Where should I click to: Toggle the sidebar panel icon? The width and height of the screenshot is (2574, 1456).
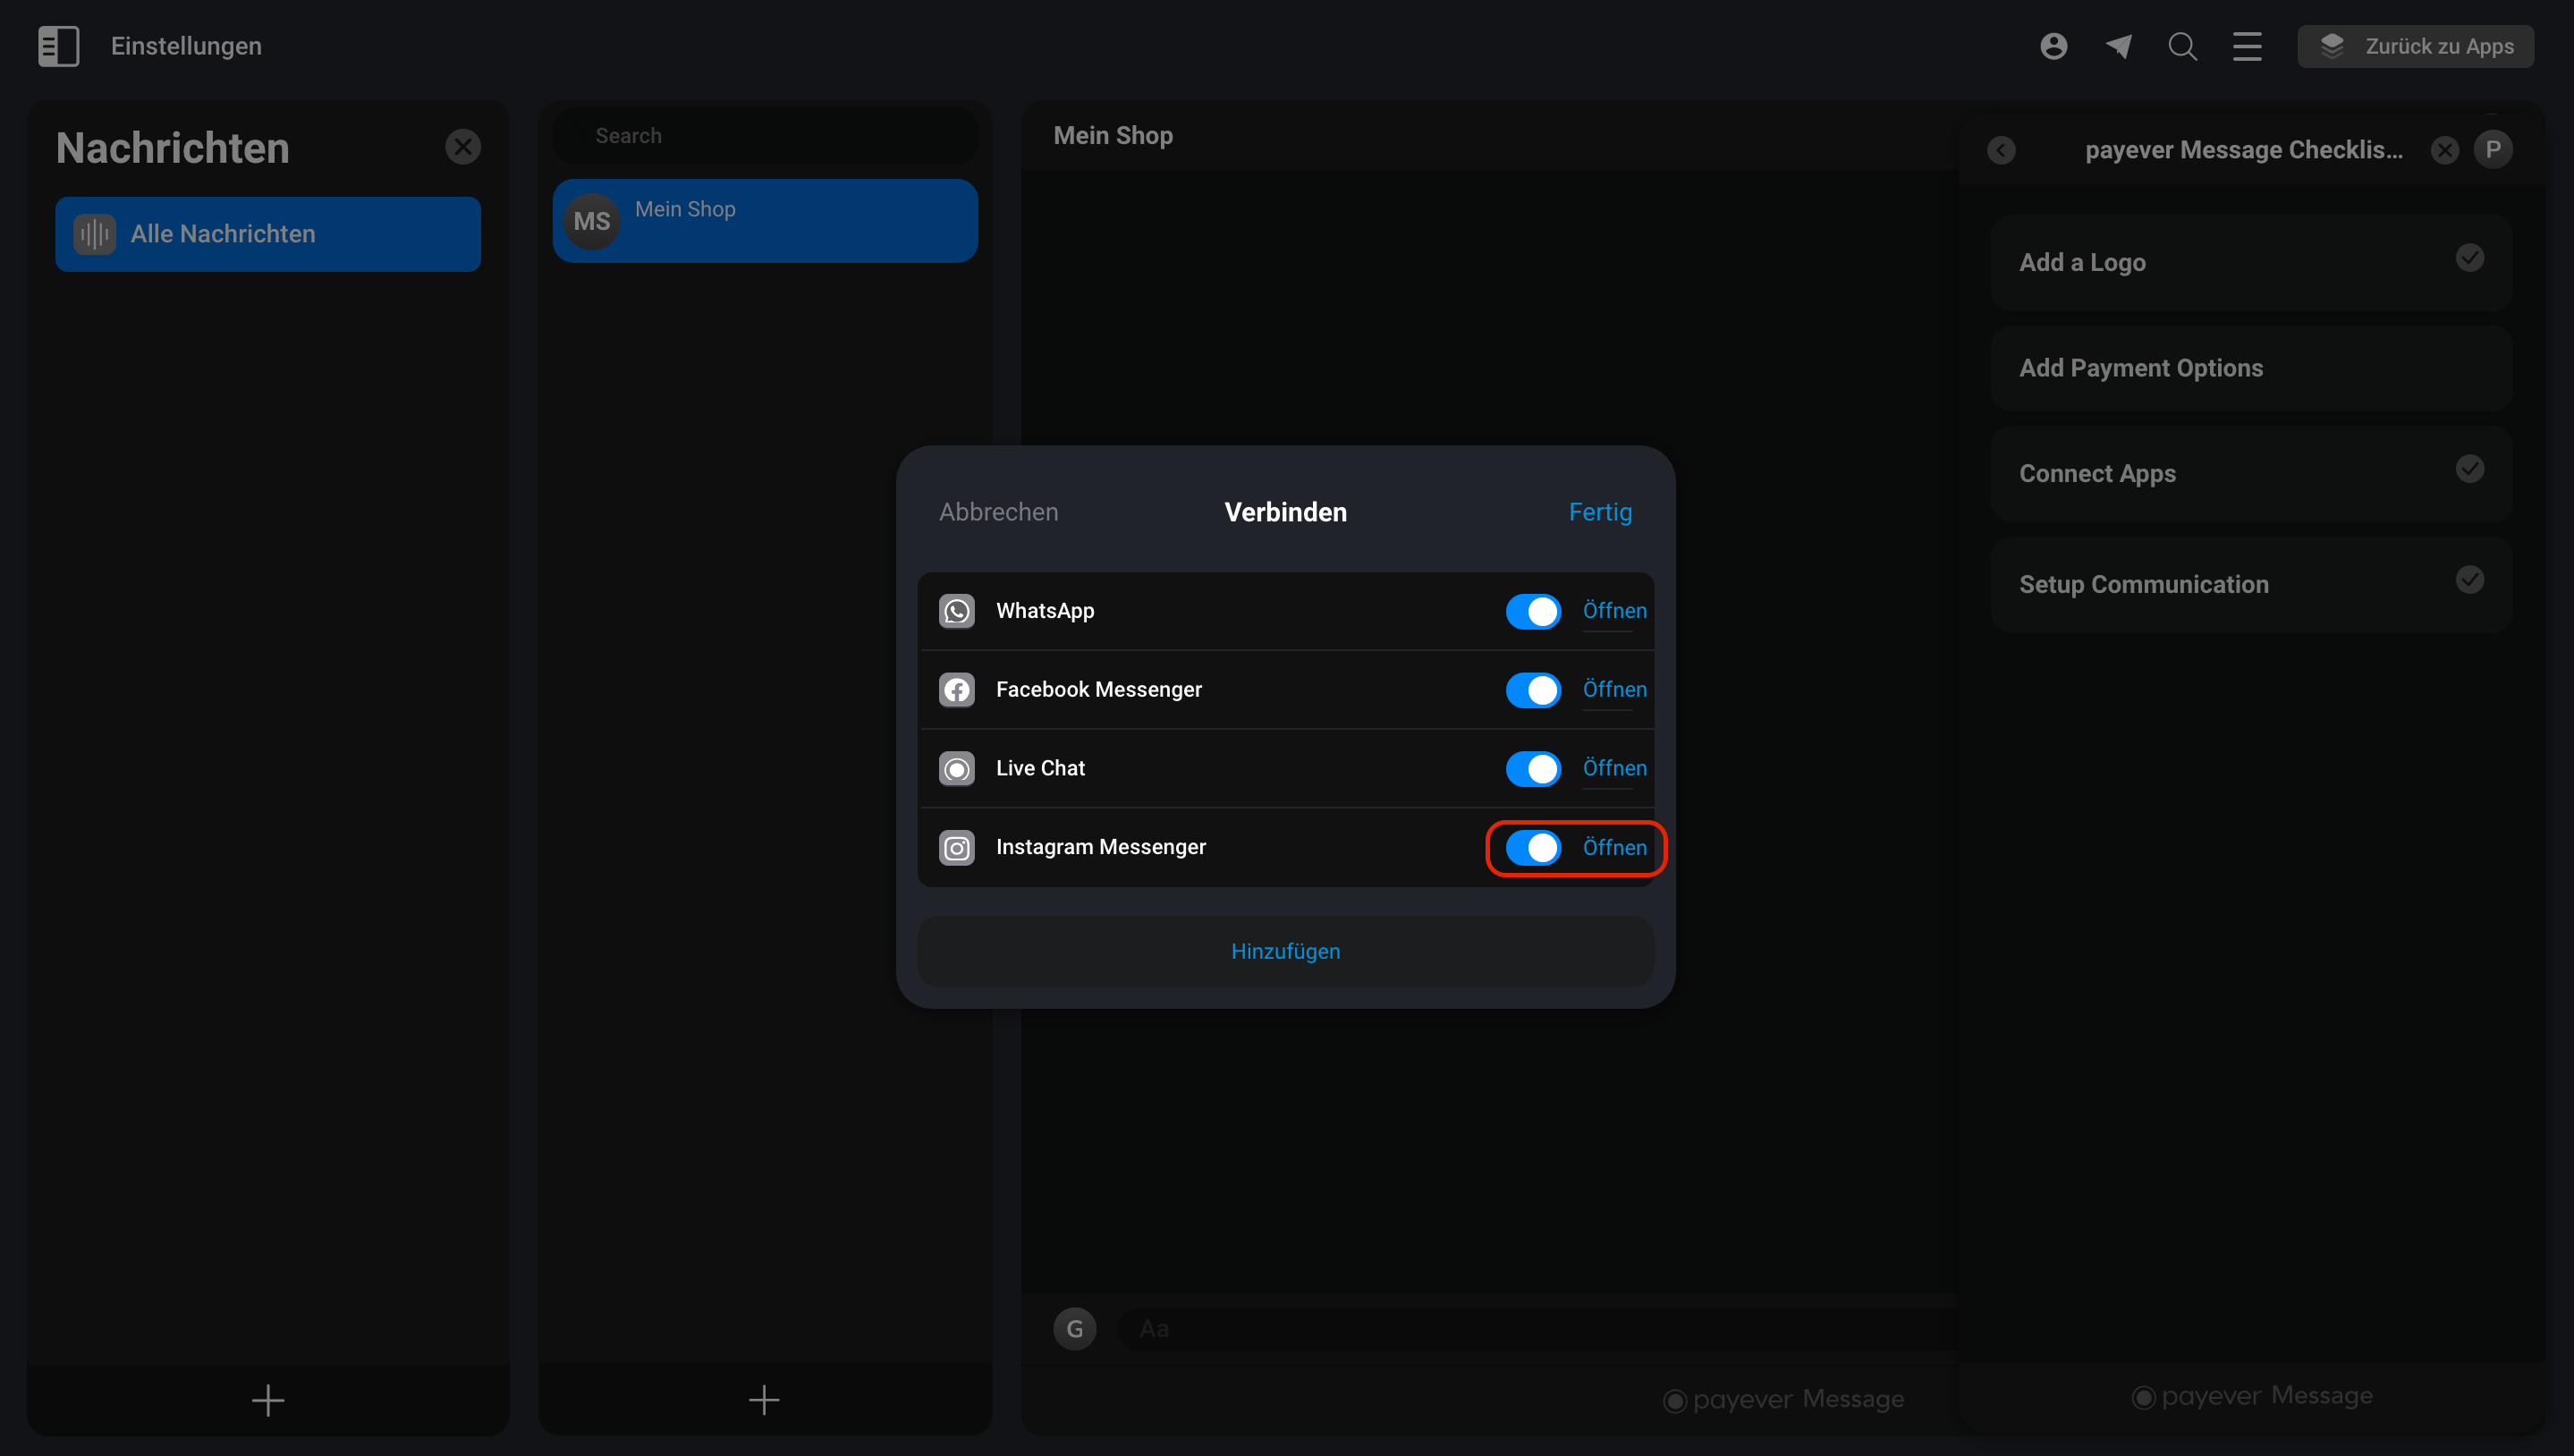(58, 46)
